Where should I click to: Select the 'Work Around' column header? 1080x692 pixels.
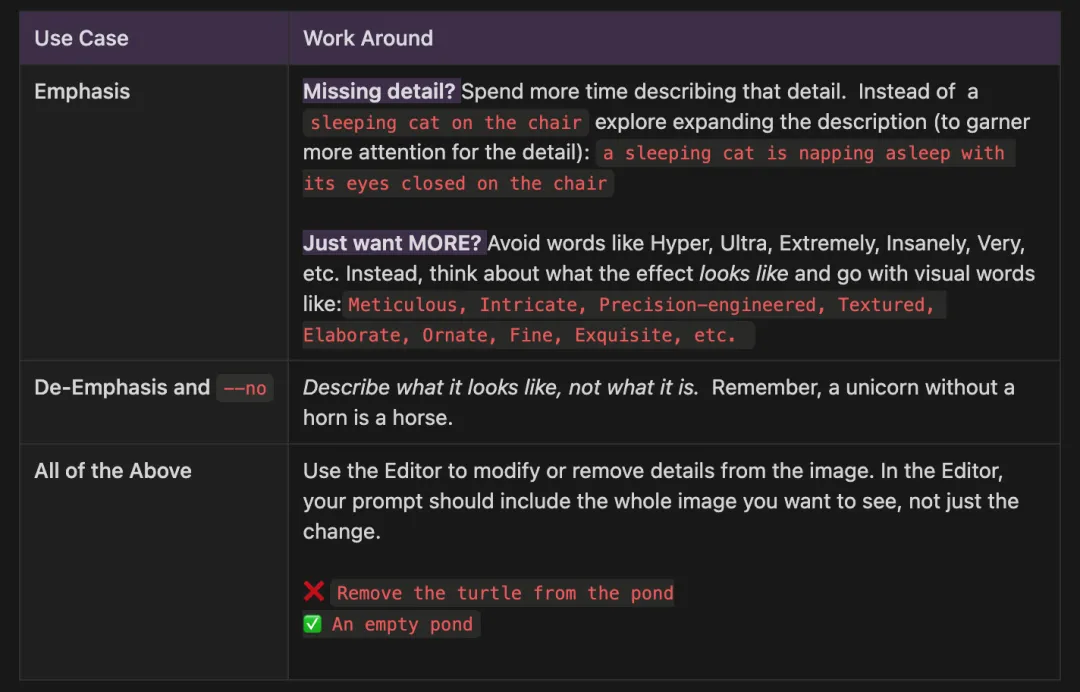368,38
